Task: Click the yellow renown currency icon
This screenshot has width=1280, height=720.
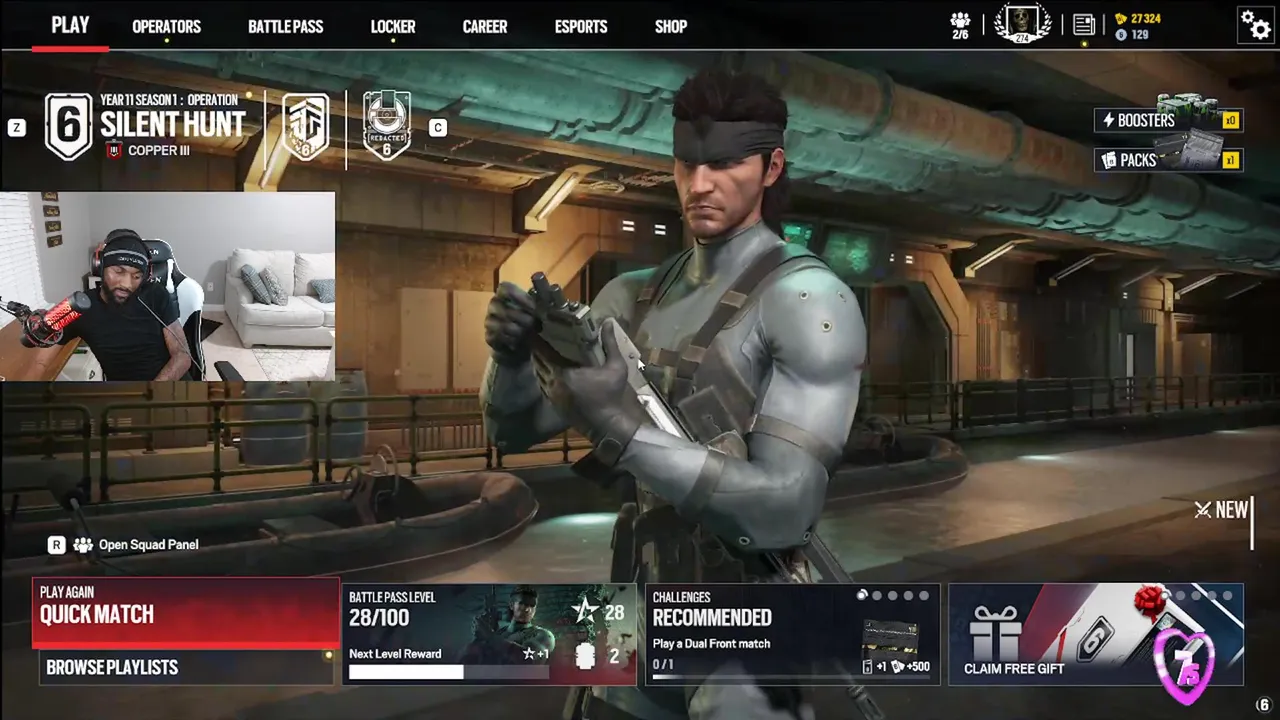Action: pos(1121,19)
